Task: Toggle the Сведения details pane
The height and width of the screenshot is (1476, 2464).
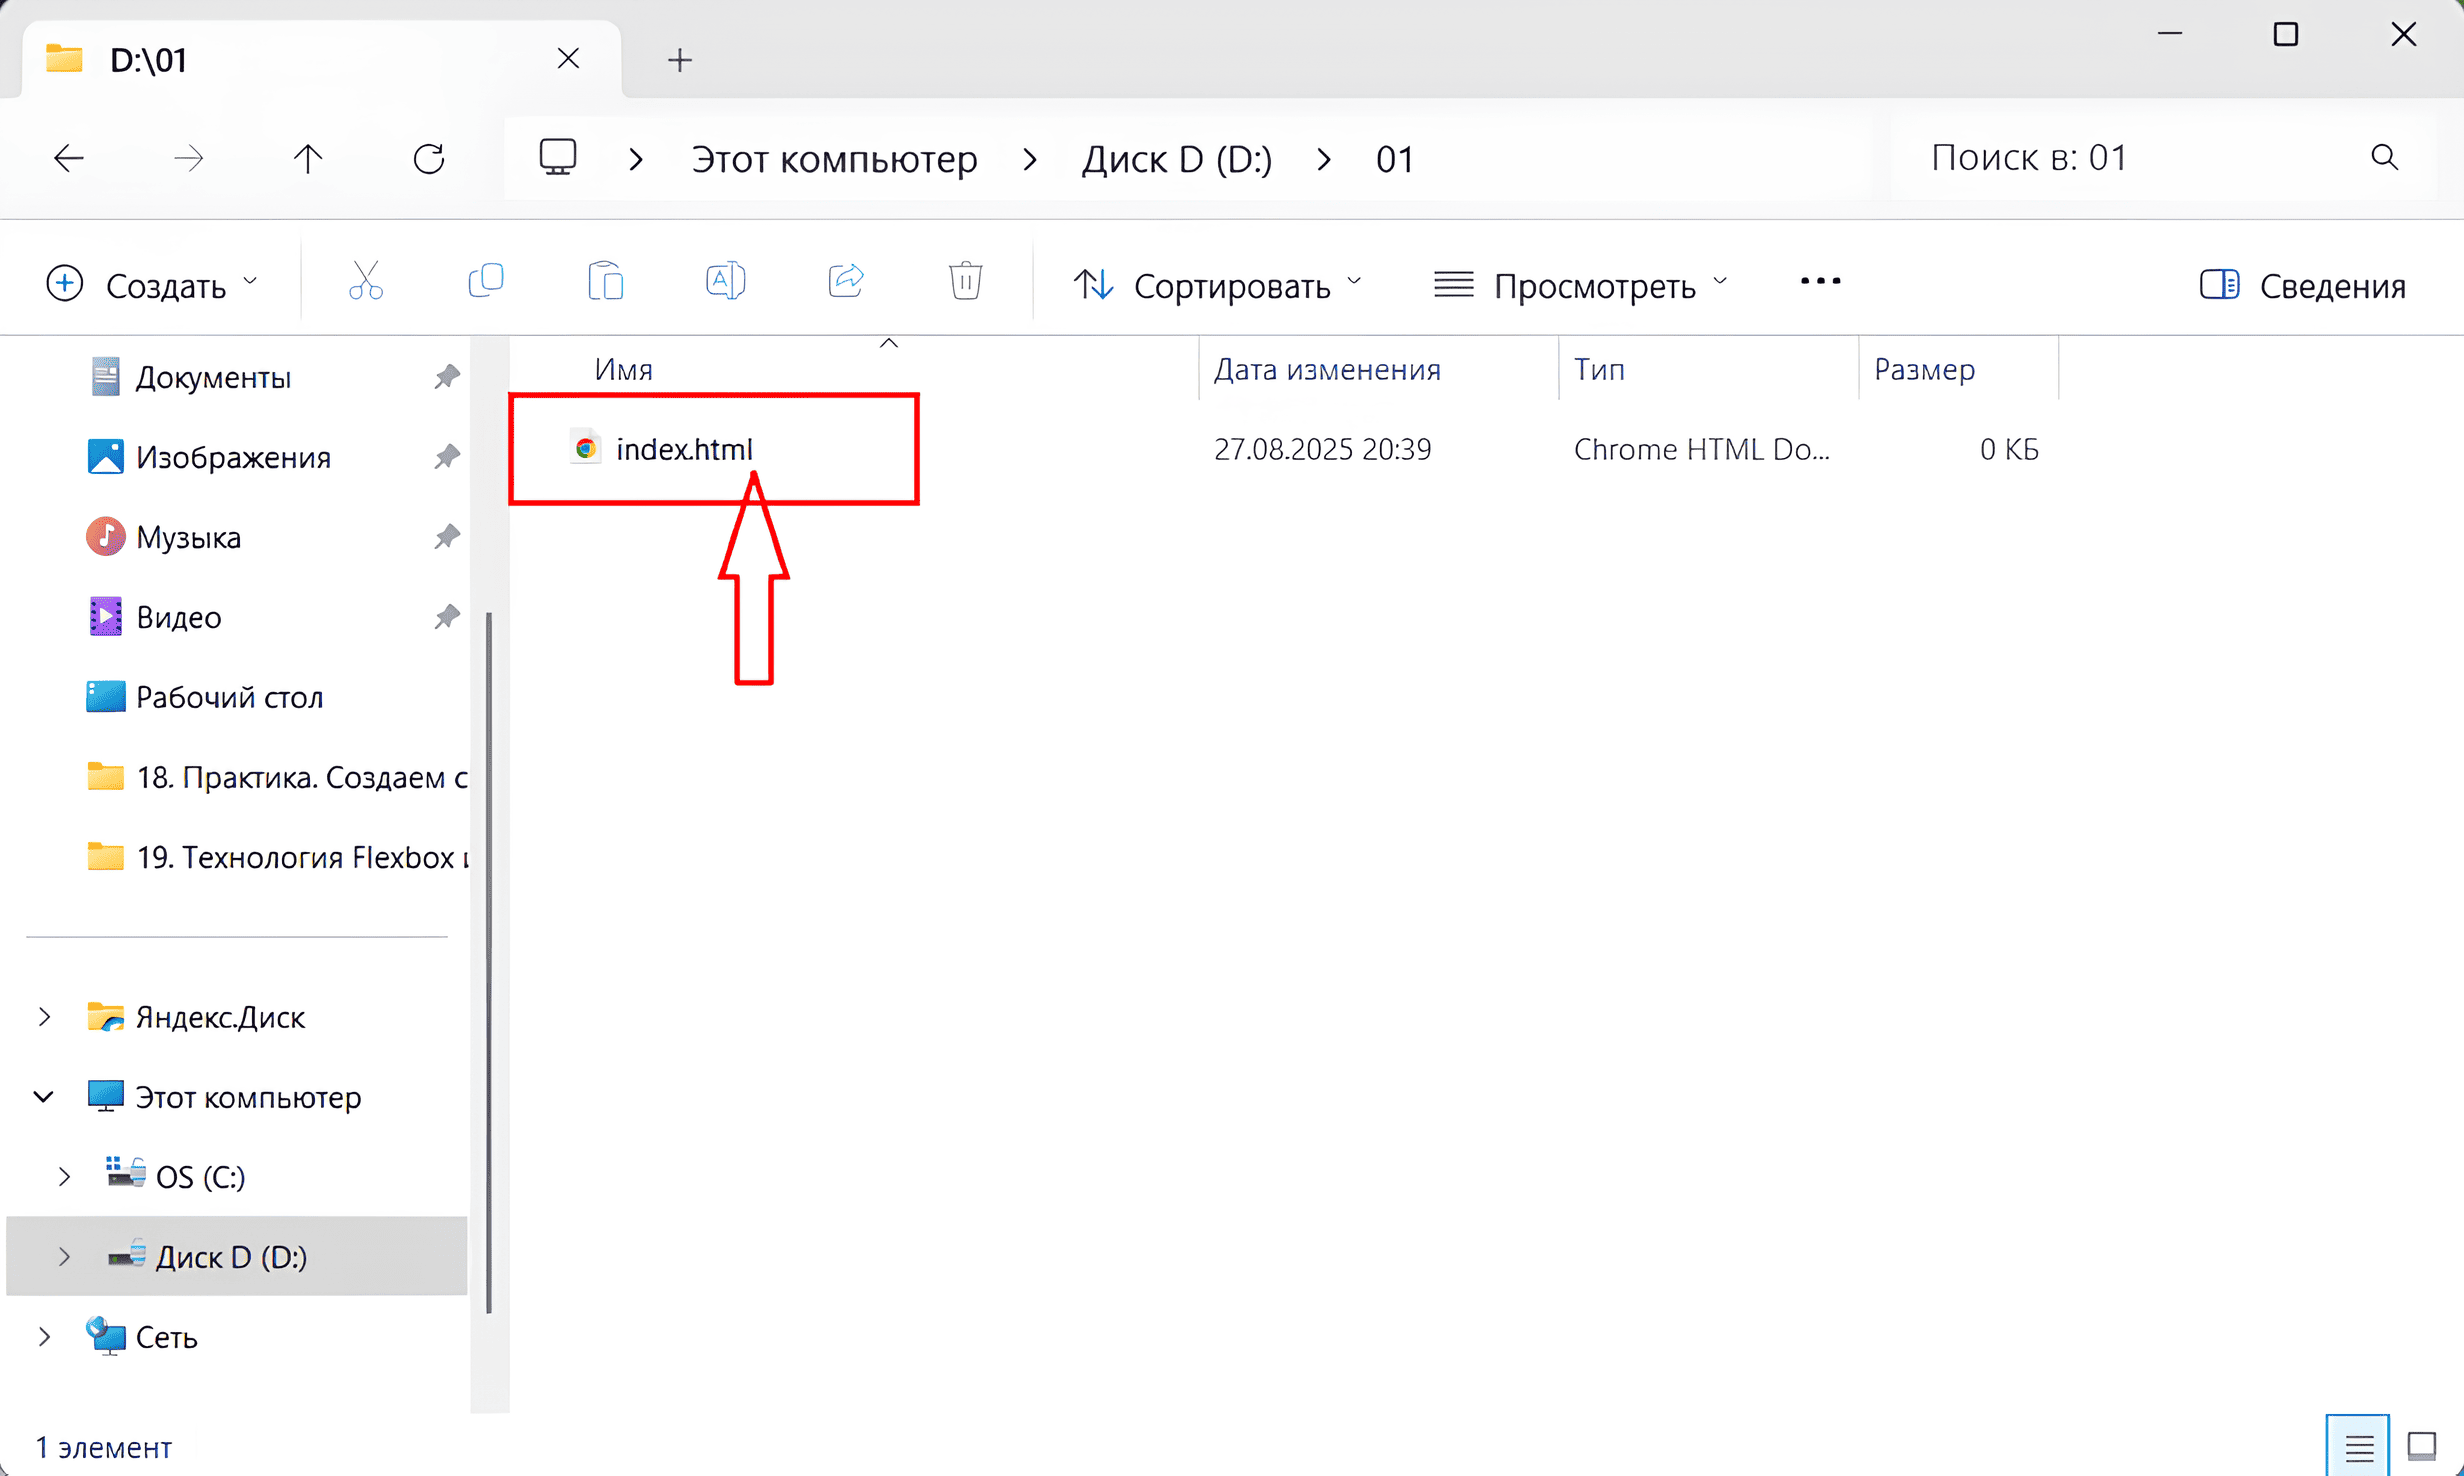Action: click(x=2302, y=286)
